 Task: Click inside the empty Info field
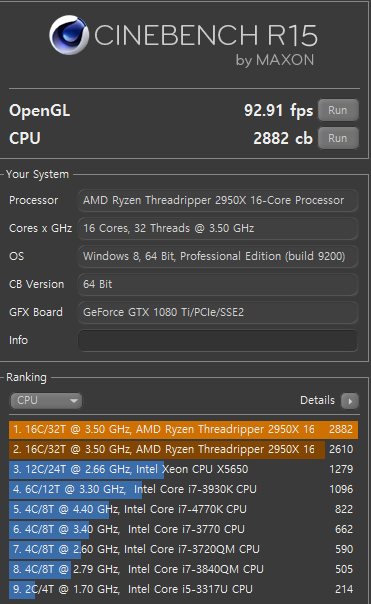(218, 341)
